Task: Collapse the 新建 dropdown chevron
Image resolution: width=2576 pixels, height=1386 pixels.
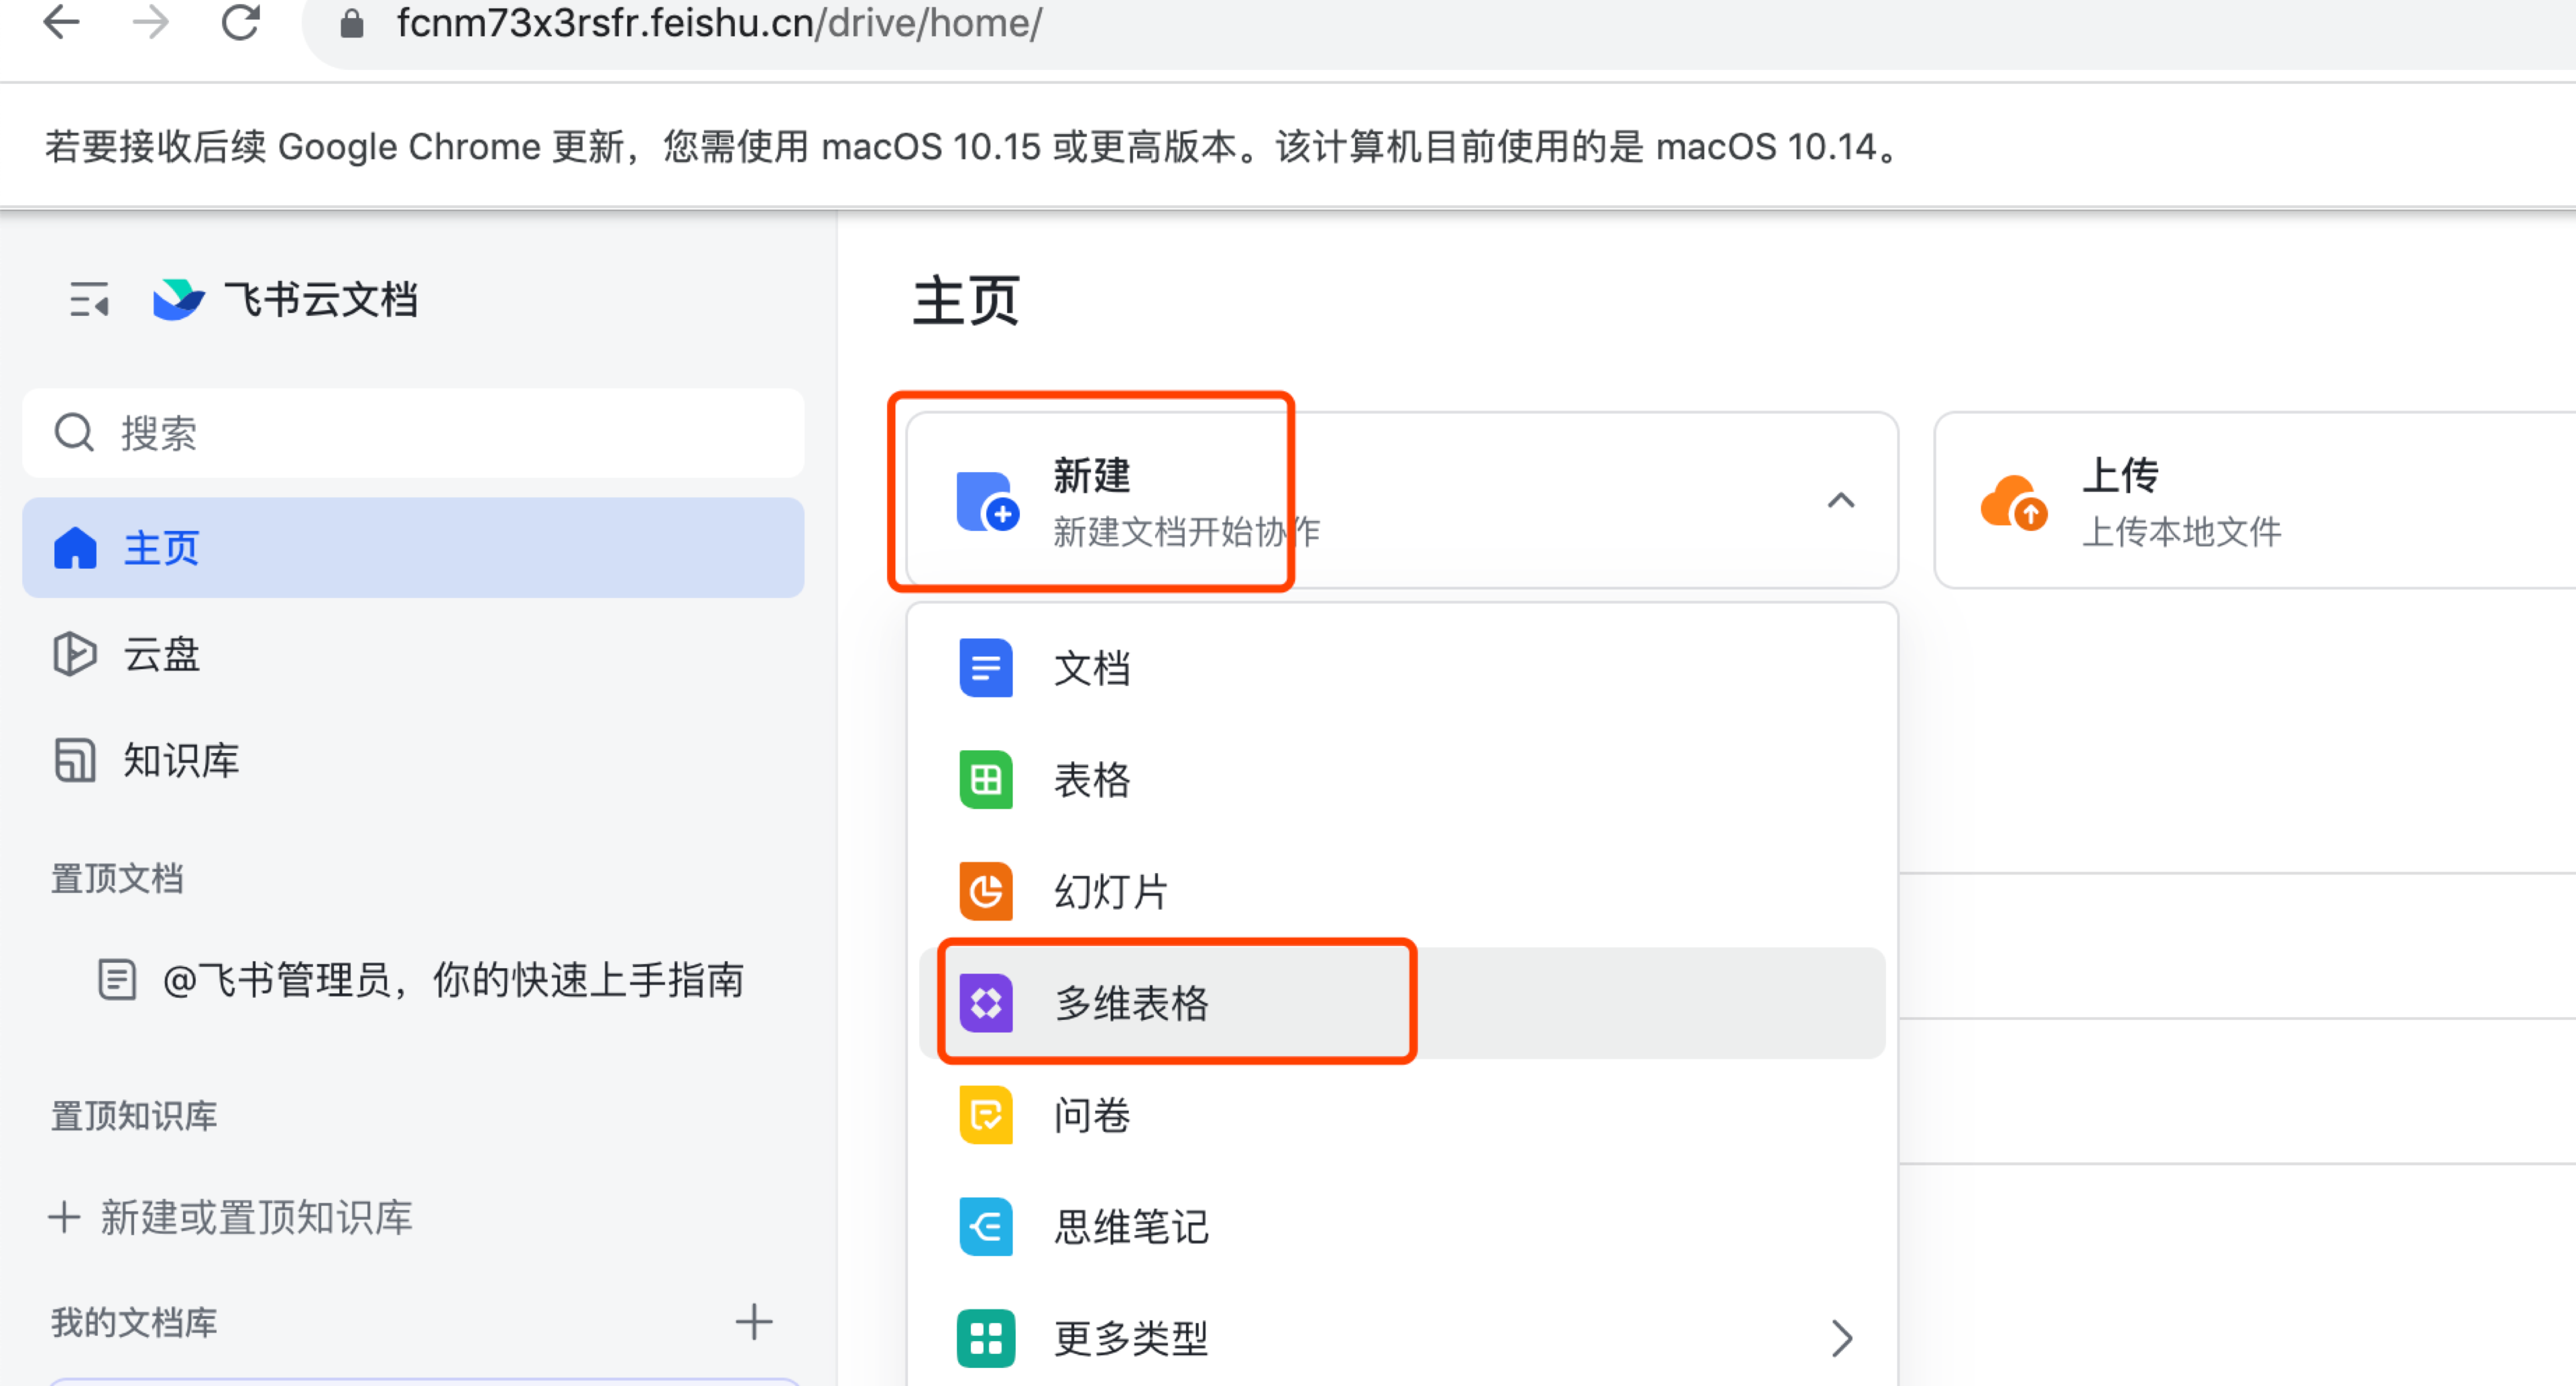Action: click(x=1841, y=501)
